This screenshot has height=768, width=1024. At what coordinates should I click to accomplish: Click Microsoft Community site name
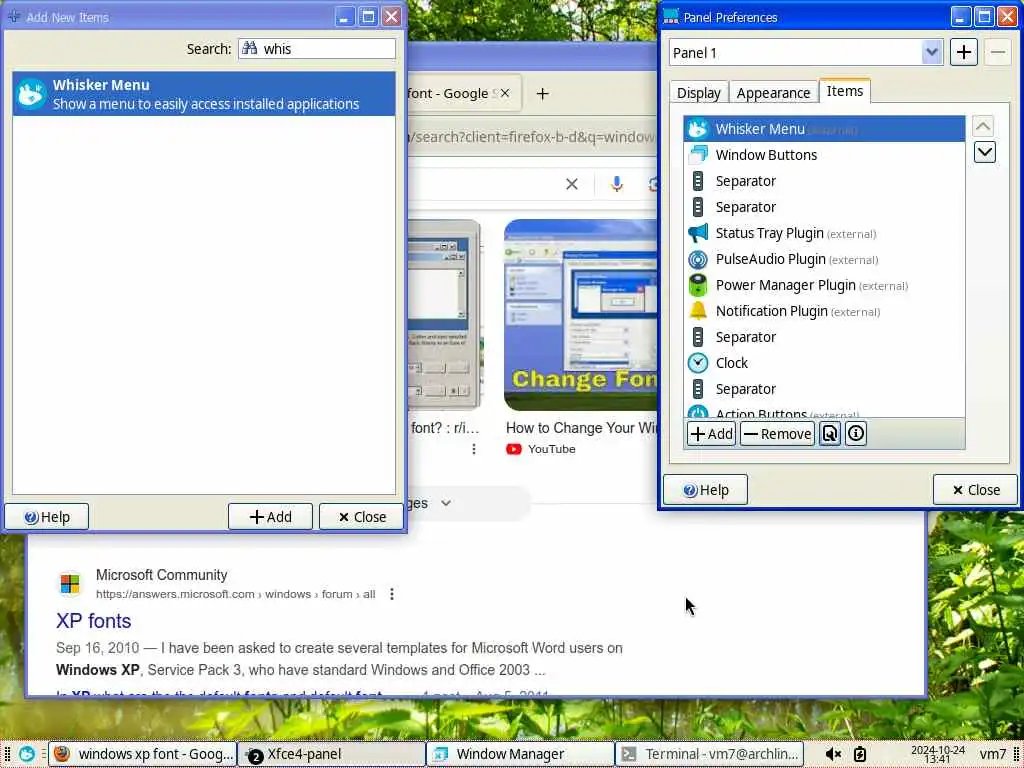coord(161,575)
